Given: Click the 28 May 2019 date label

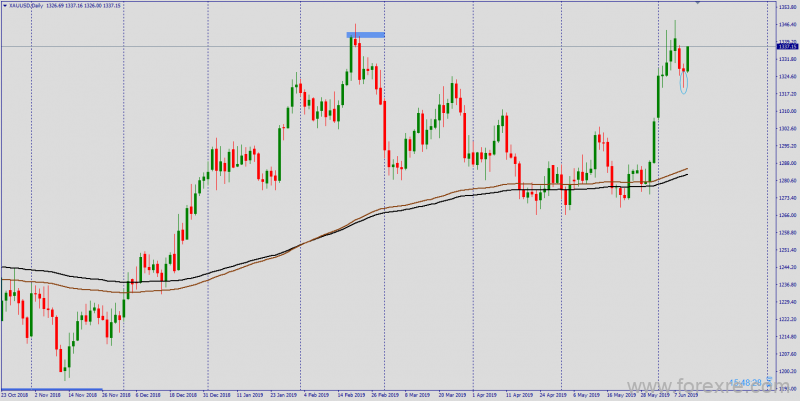Looking at the screenshot, I should [x=654, y=395].
